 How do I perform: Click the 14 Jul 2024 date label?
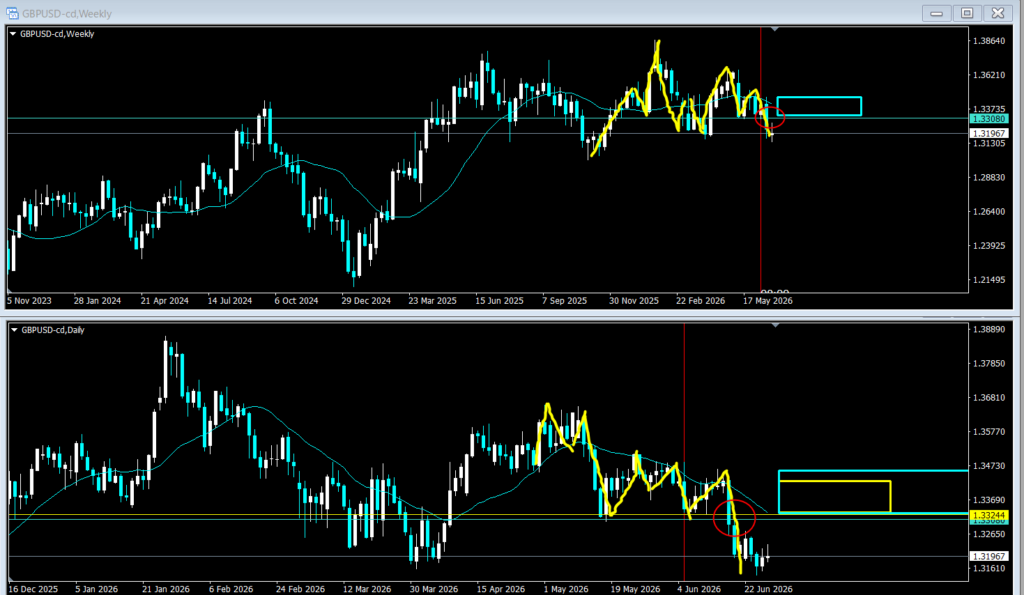pos(230,301)
